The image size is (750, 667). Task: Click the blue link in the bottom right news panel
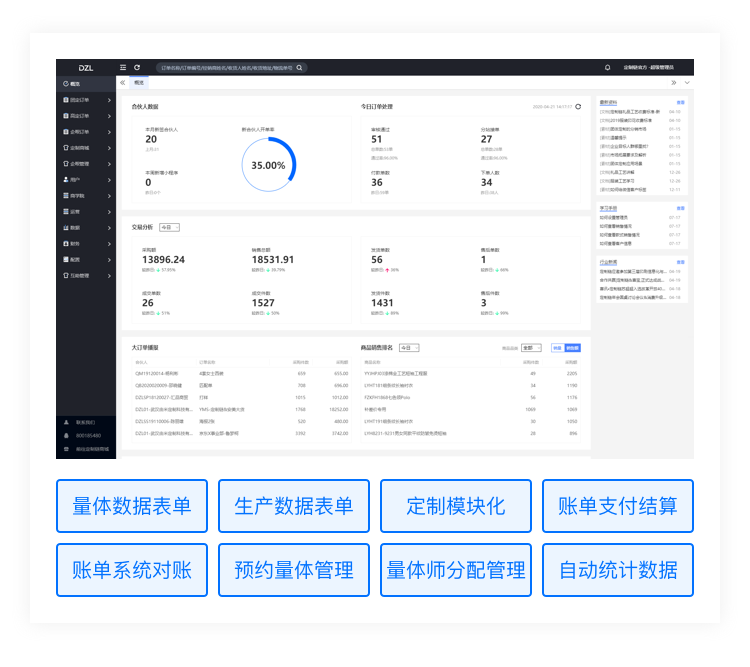681,262
